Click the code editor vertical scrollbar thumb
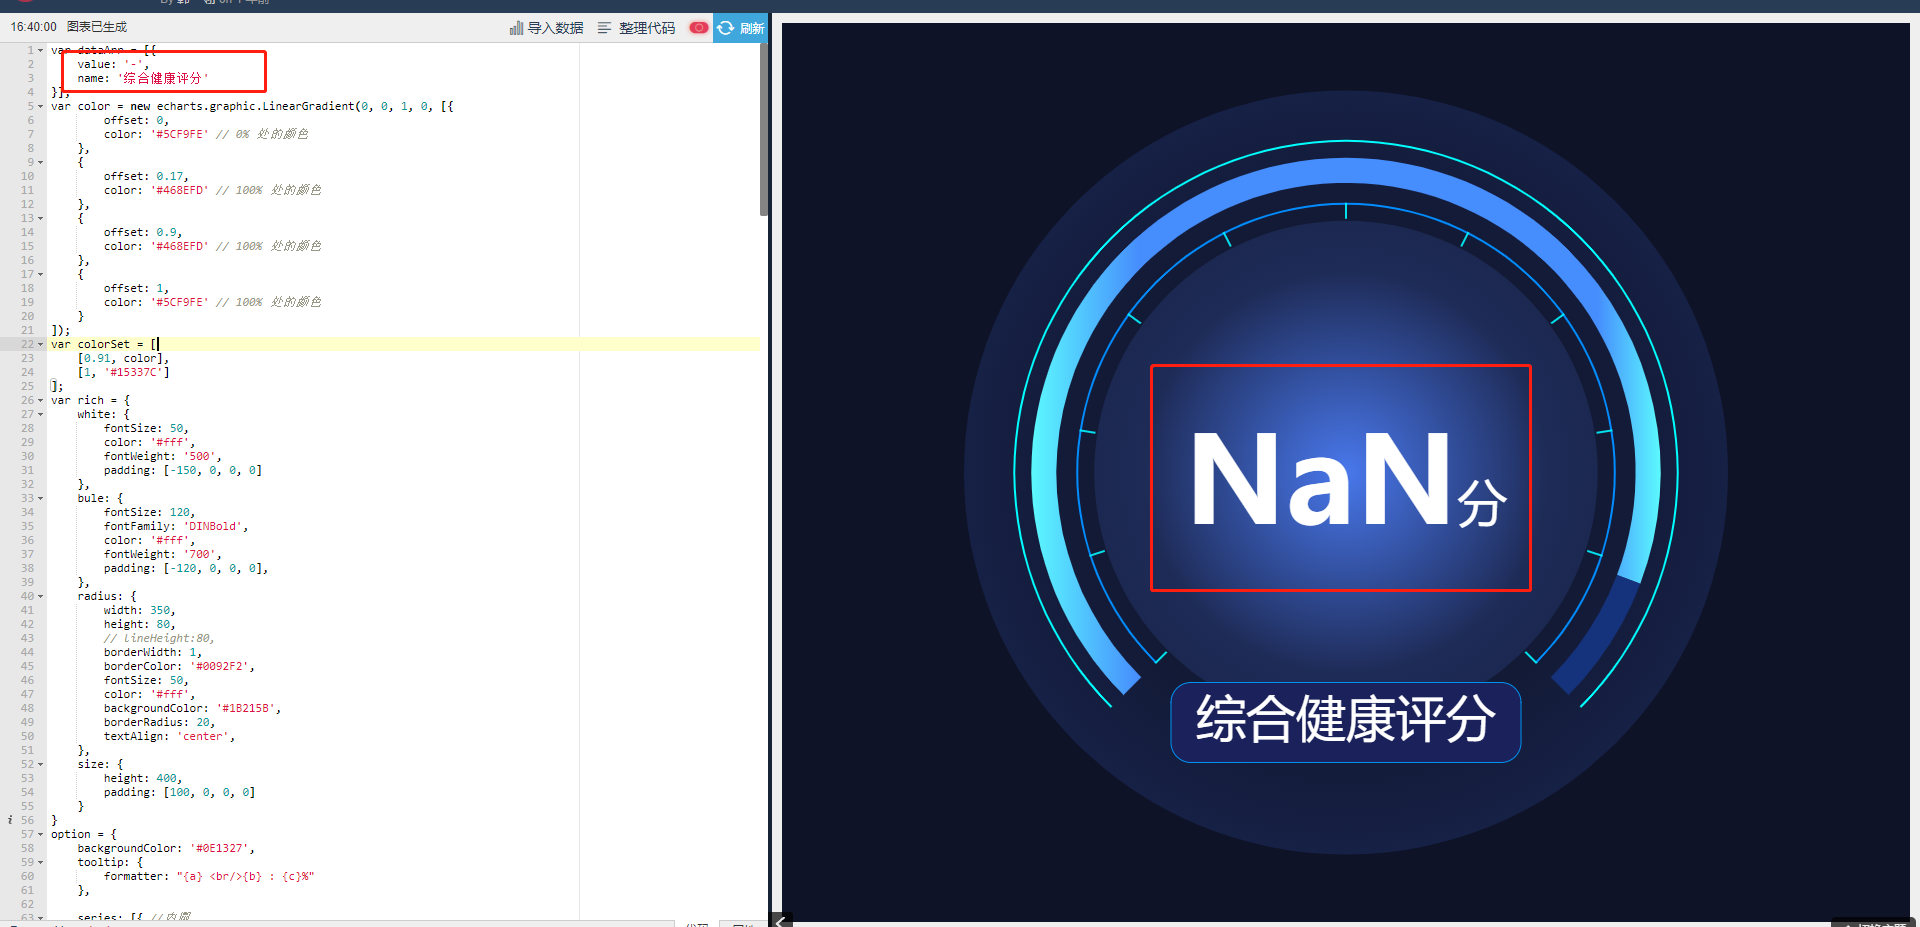Viewport: 1920px width, 927px height. pos(763,130)
